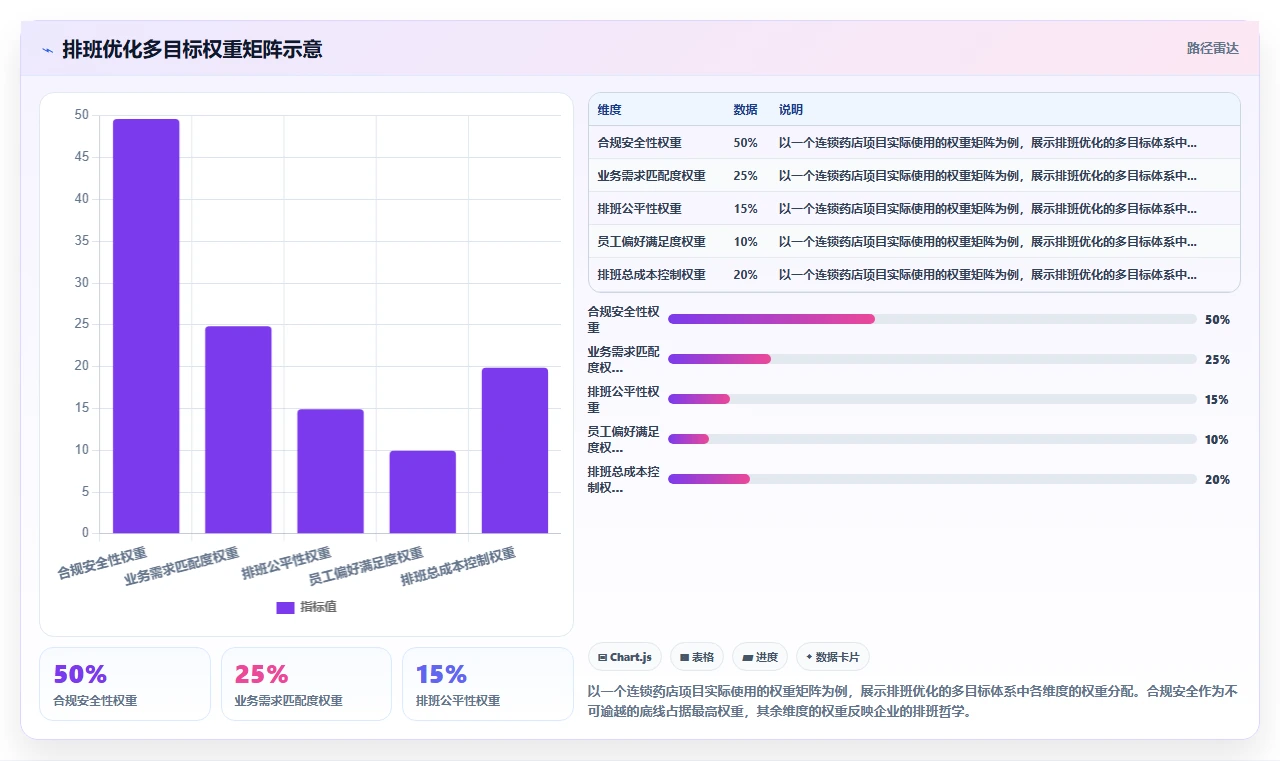Viewport: 1280px width, 761px height.
Task: Click the 数据 column header
Action: 745,110
